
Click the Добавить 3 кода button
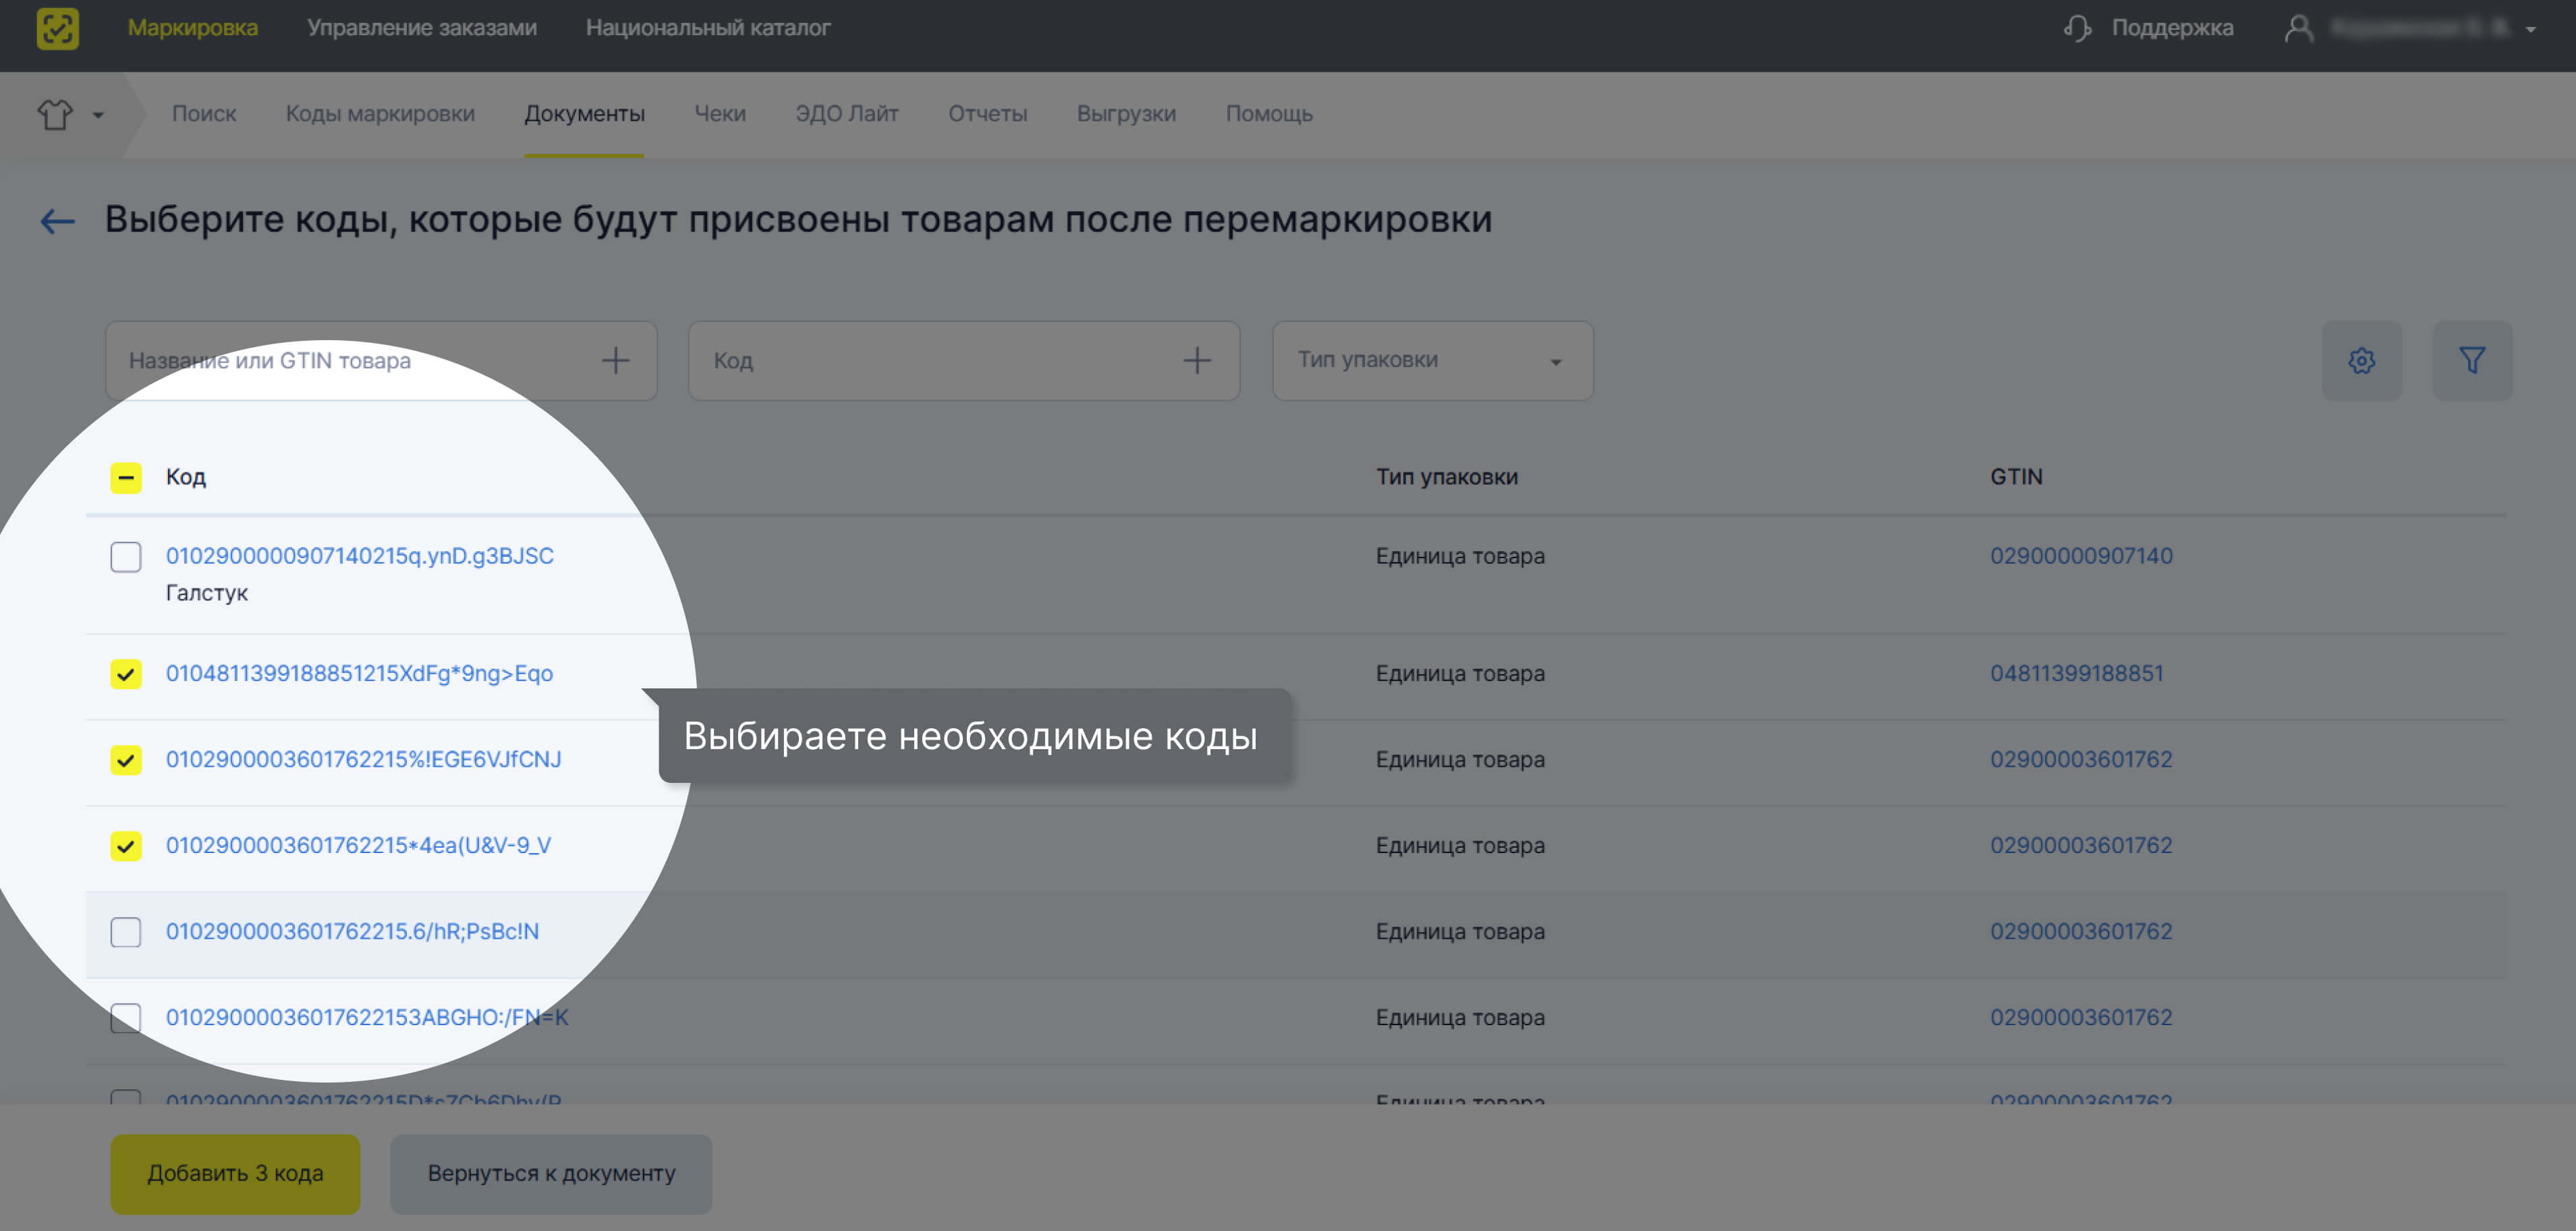235,1173
